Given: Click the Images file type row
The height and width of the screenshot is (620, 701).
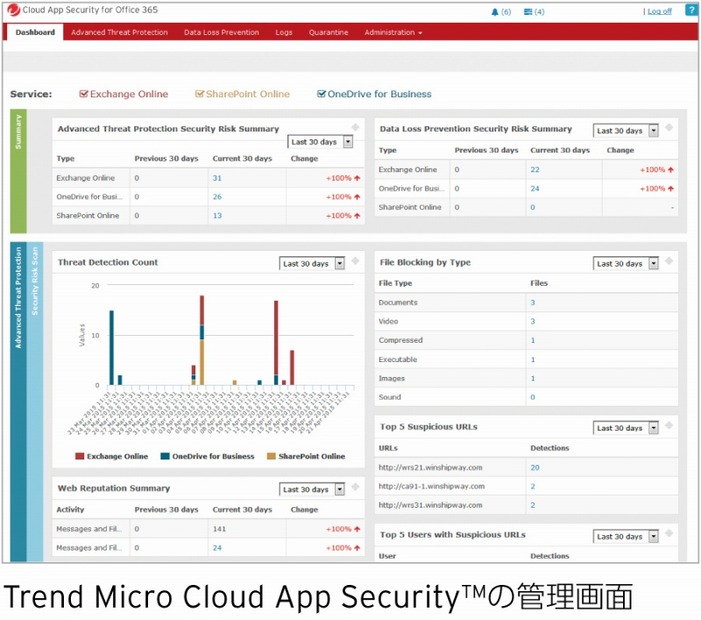Looking at the screenshot, I should tap(526, 378).
